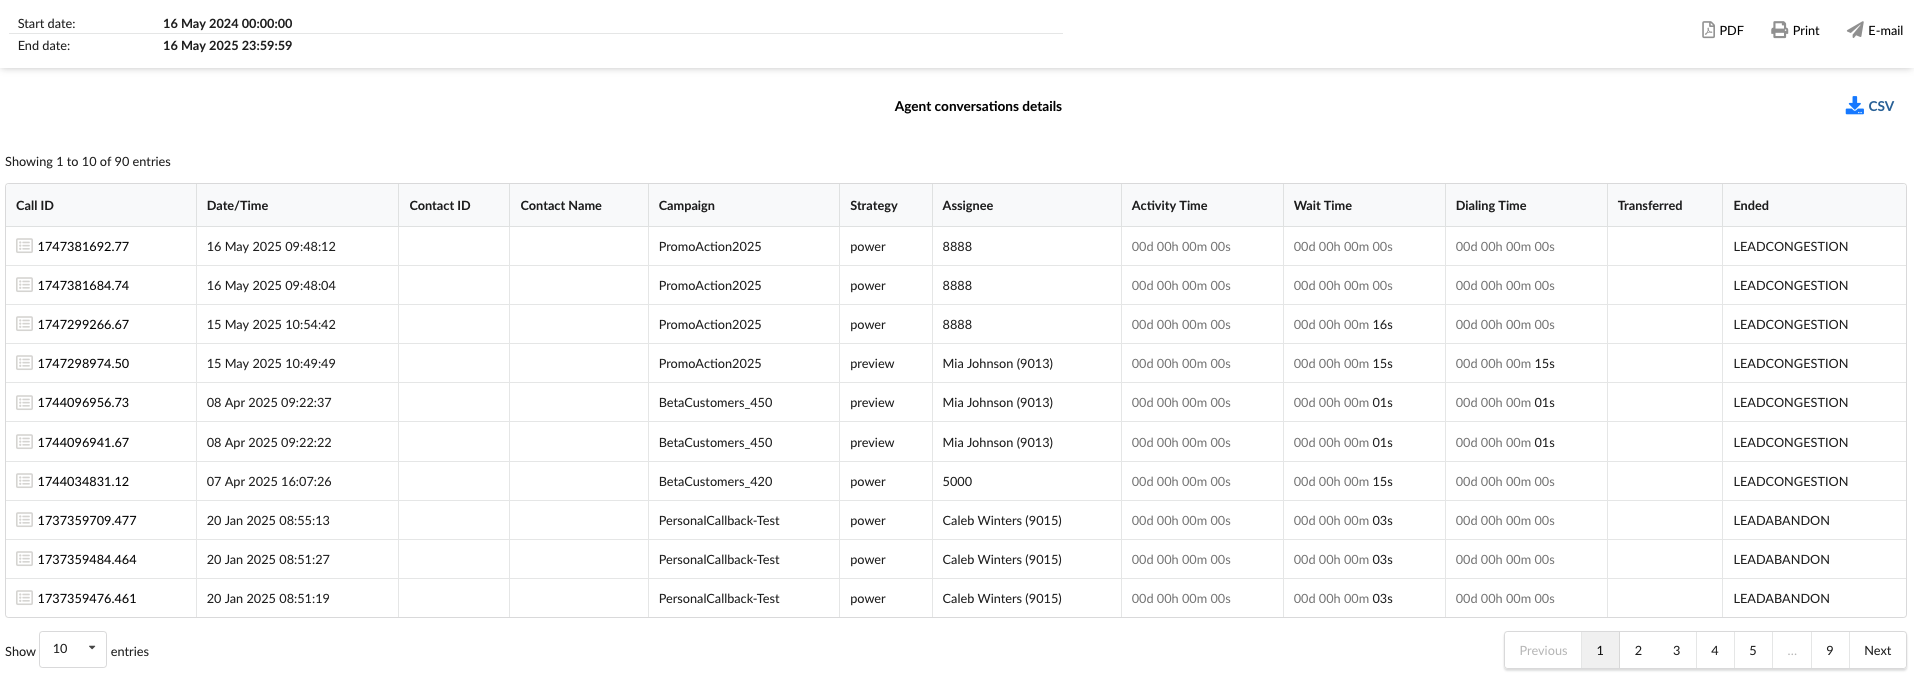
Task: Click the Previous pagination button
Action: pos(1543,650)
